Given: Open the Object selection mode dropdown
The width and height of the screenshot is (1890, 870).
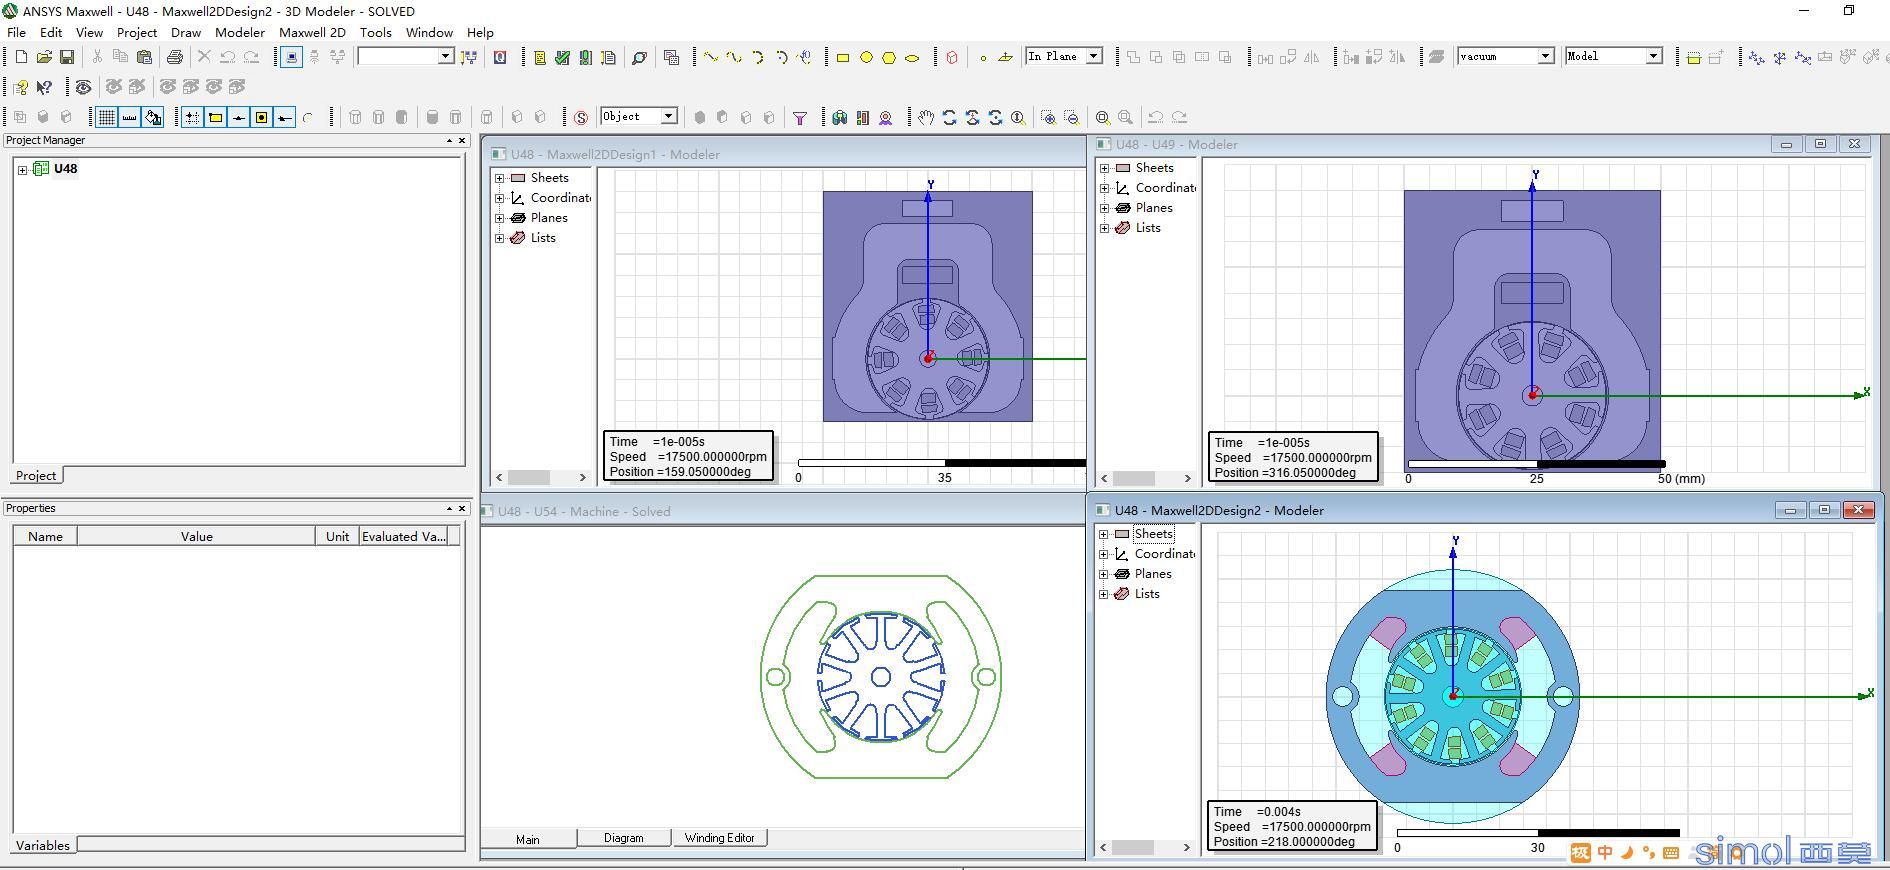Looking at the screenshot, I should click(669, 116).
